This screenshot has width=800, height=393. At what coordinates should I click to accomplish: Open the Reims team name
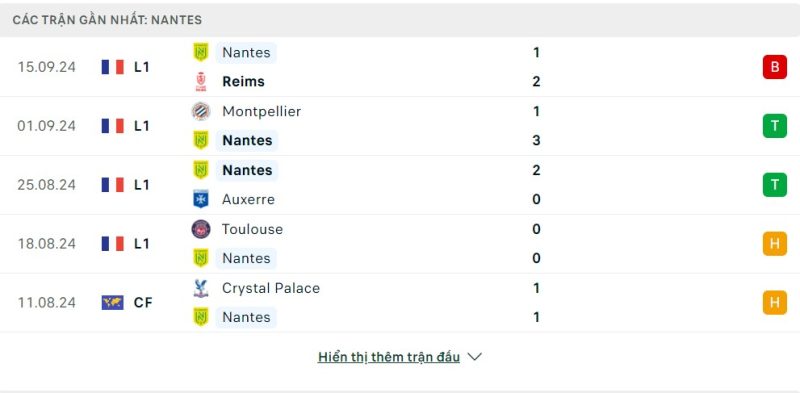pyautogui.click(x=243, y=82)
